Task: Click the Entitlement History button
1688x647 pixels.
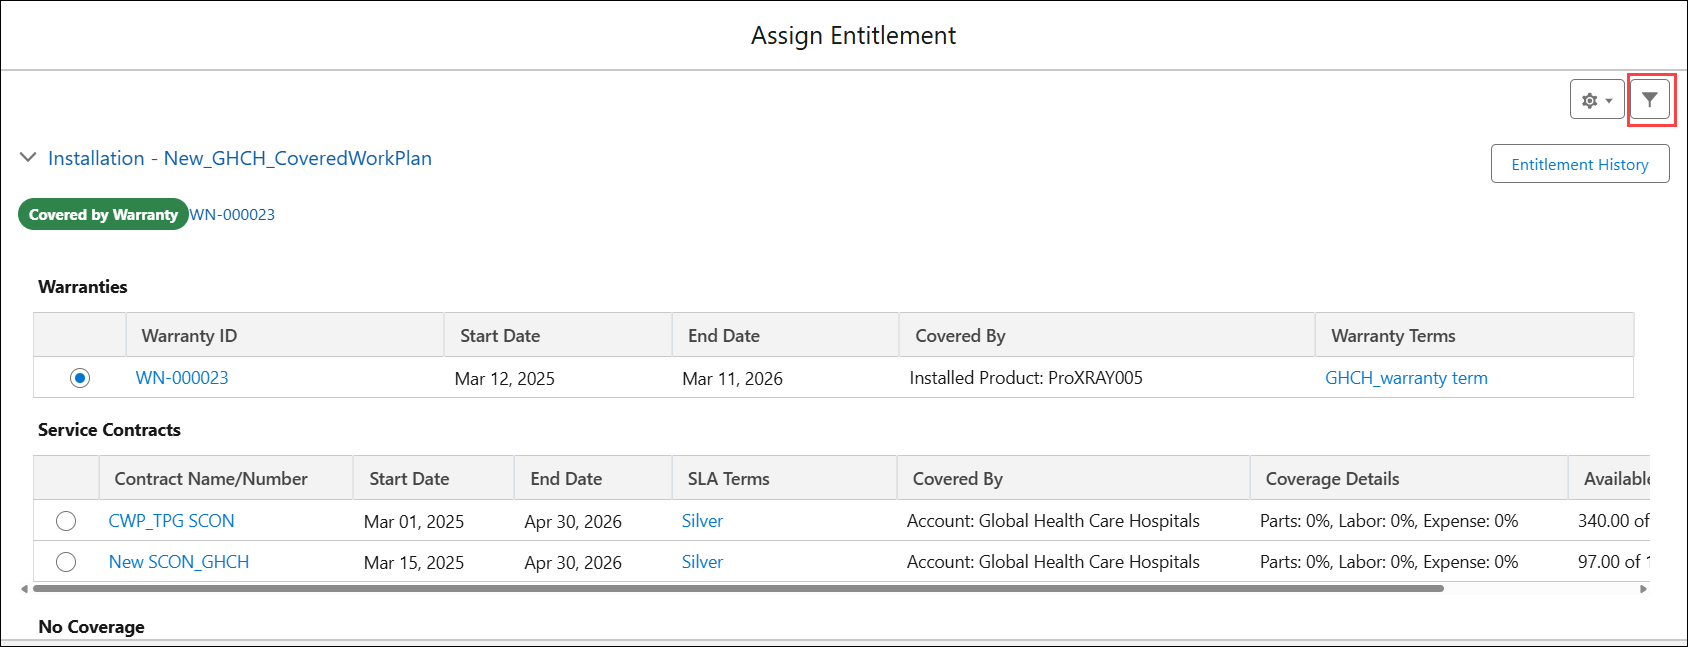Action: tap(1580, 164)
